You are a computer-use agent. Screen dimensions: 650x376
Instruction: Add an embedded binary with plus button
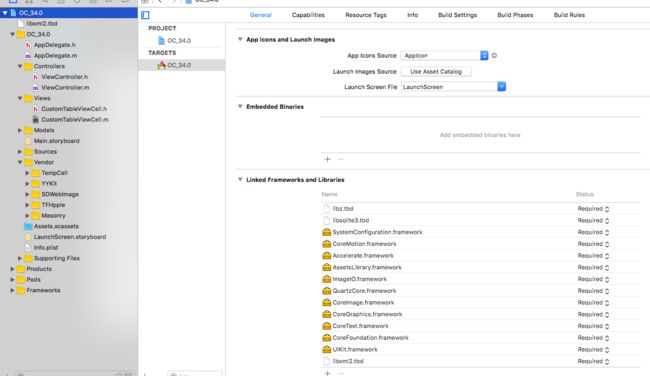pos(327,159)
